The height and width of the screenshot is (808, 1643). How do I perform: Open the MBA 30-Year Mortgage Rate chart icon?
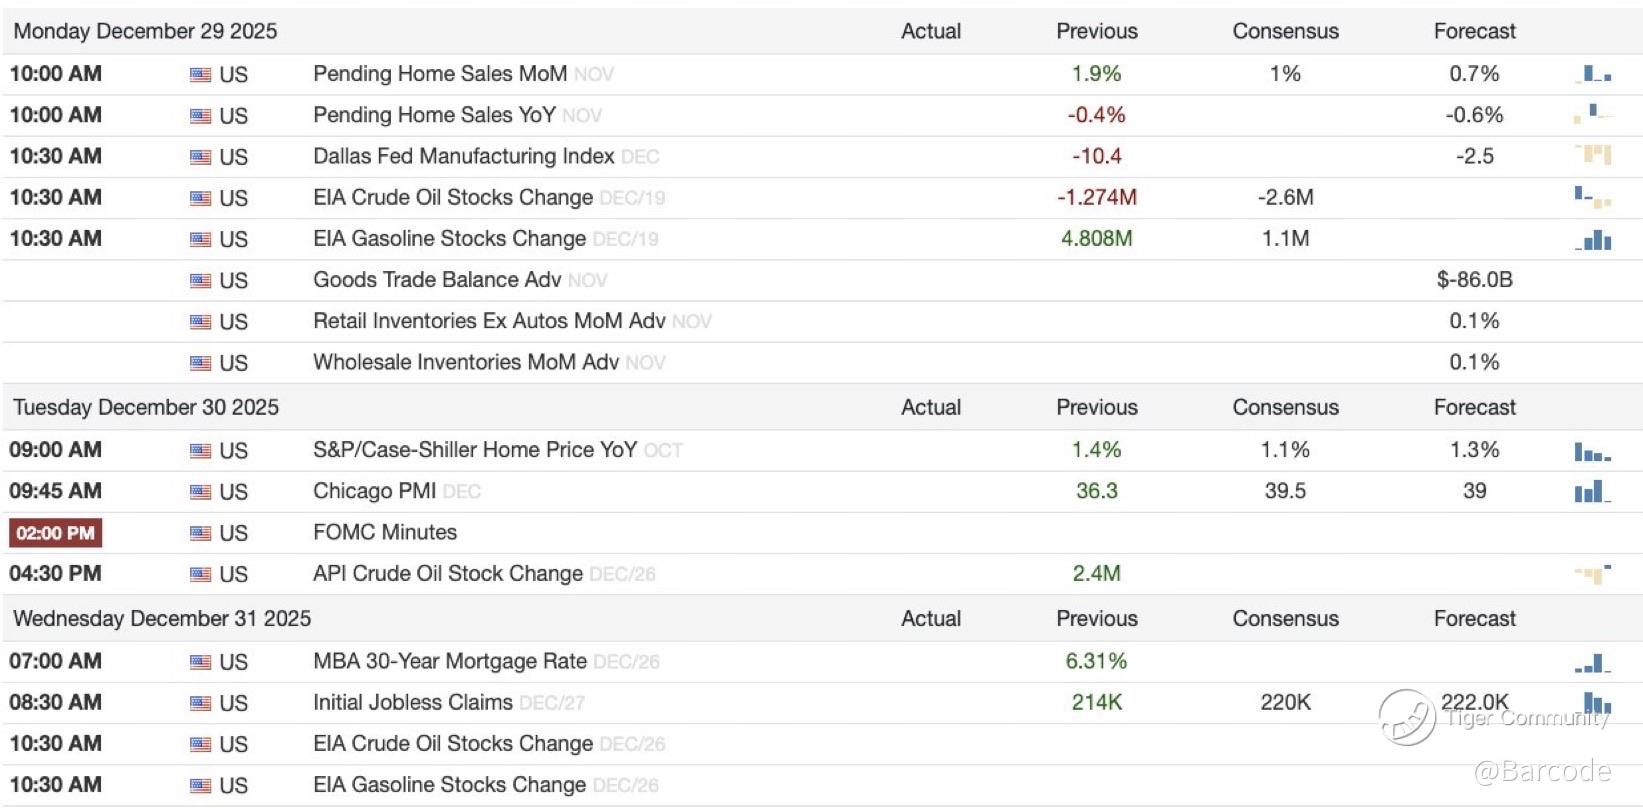click(x=1592, y=663)
